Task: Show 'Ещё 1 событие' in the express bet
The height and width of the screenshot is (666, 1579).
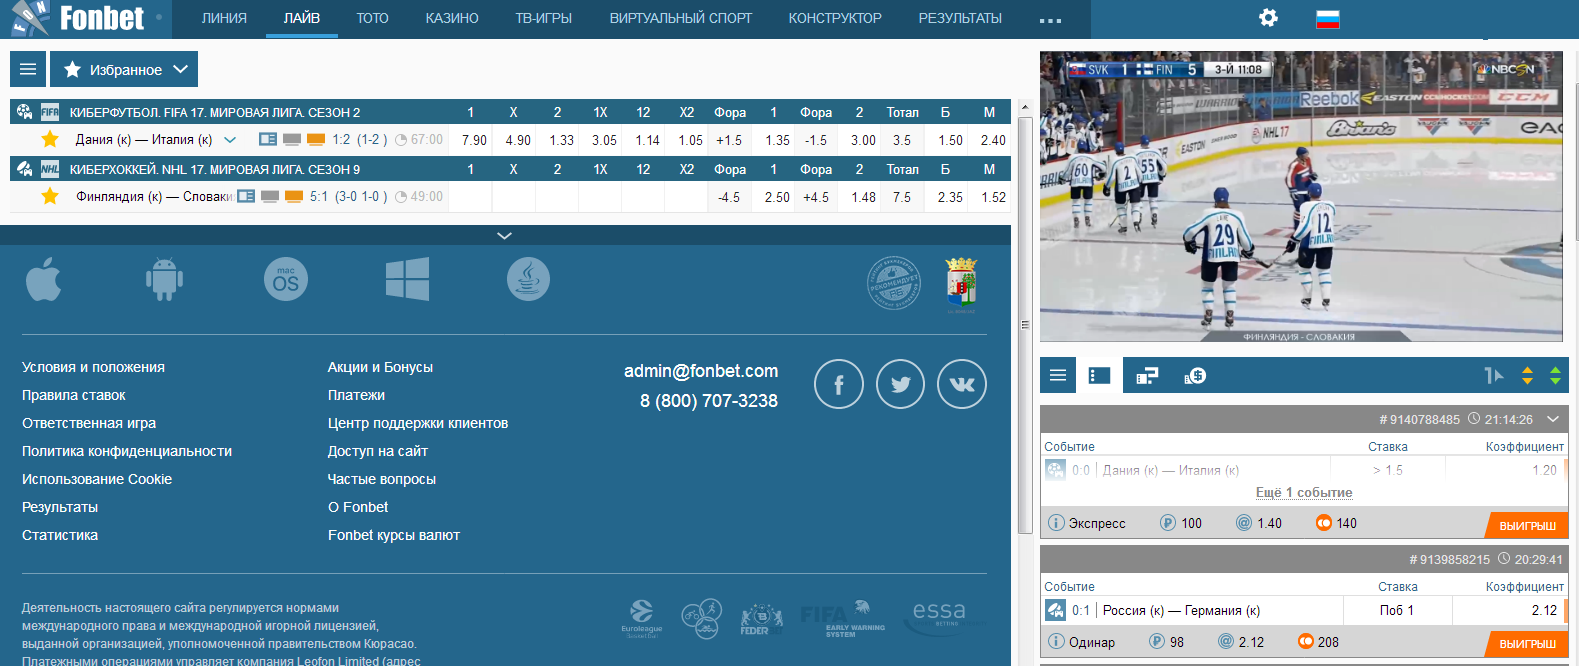Action: tap(1304, 492)
